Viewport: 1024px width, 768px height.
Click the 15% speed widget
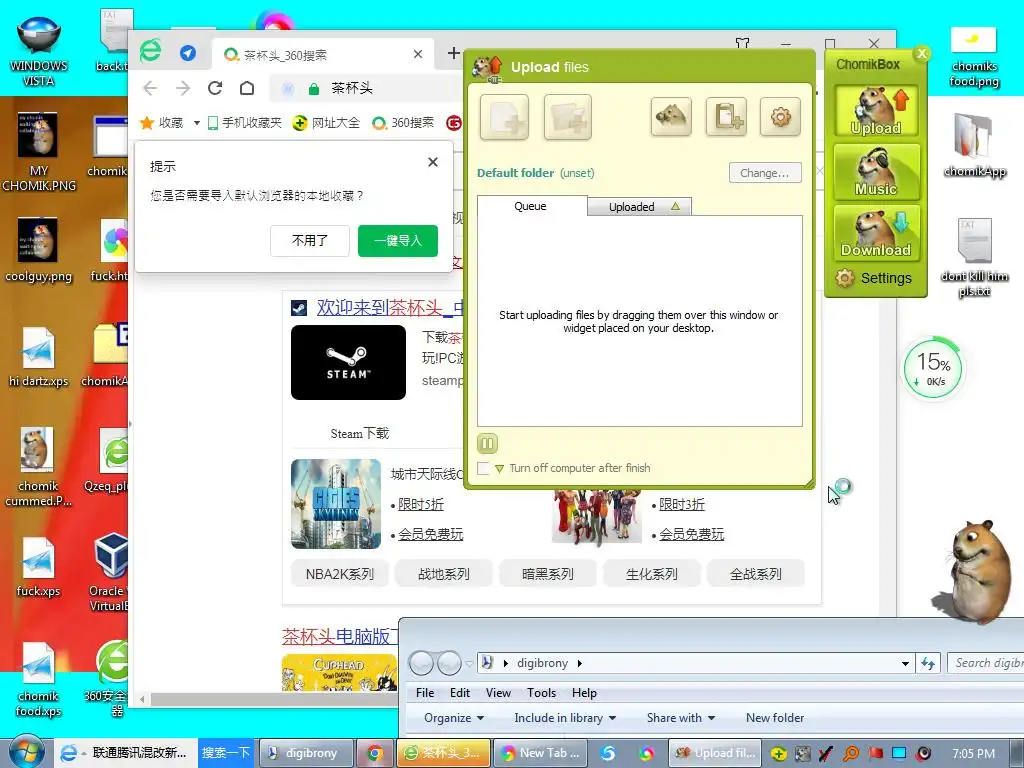933,369
